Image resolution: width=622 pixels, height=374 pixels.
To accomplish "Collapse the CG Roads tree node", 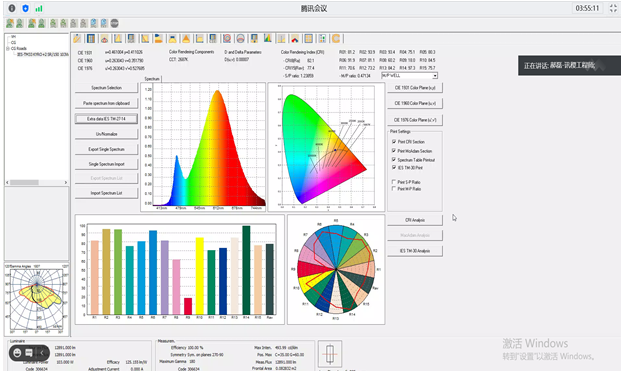I will coord(8,48).
